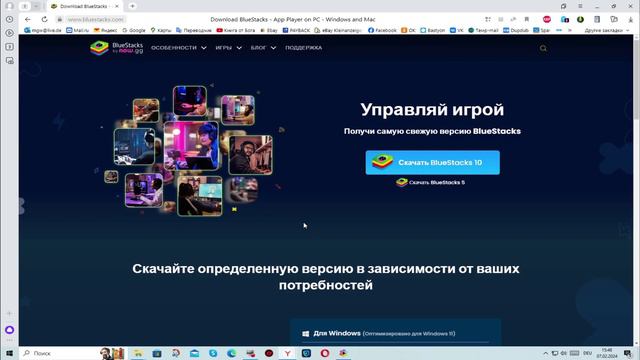Screen dimensions: 640x360
Task: Open the downloads arrow icon in browser toolbar
Action: [x=631, y=19]
